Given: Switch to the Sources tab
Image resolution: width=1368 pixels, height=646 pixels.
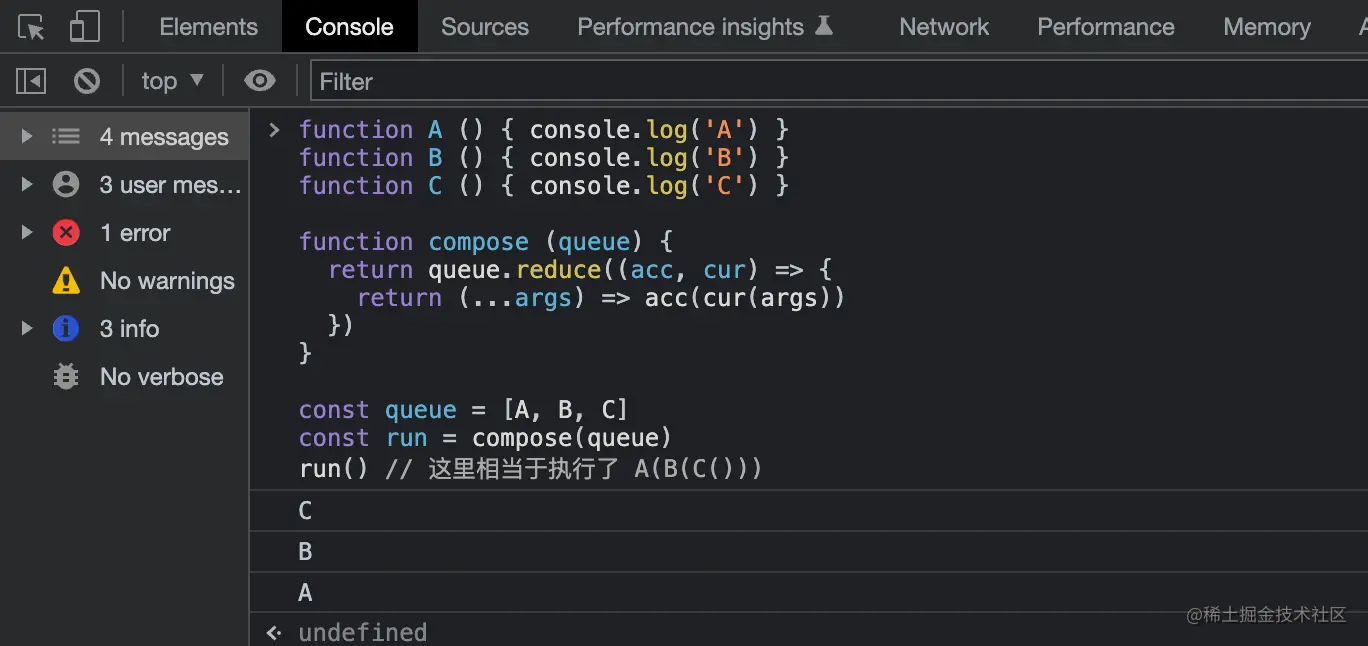Looking at the screenshot, I should tap(485, 27).
